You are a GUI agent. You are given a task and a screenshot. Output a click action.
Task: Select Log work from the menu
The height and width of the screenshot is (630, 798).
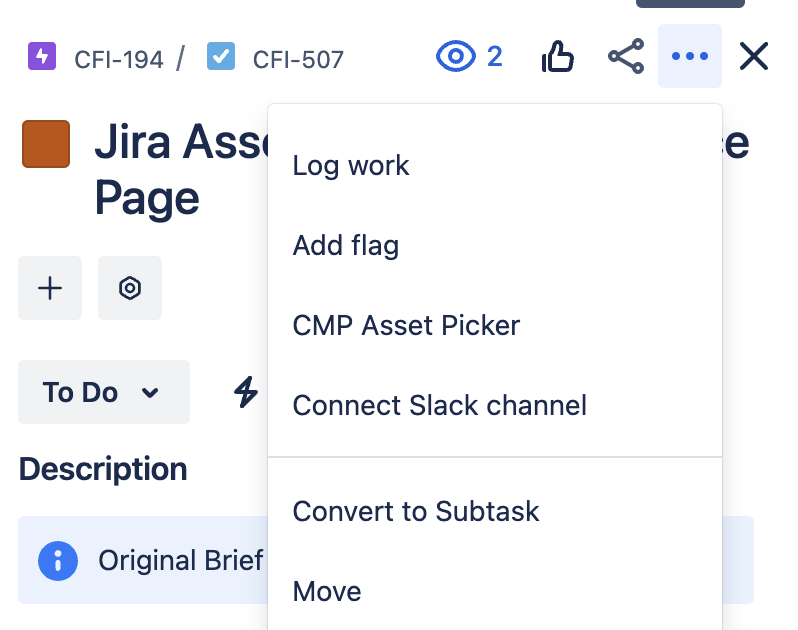(x=495, y=166)
